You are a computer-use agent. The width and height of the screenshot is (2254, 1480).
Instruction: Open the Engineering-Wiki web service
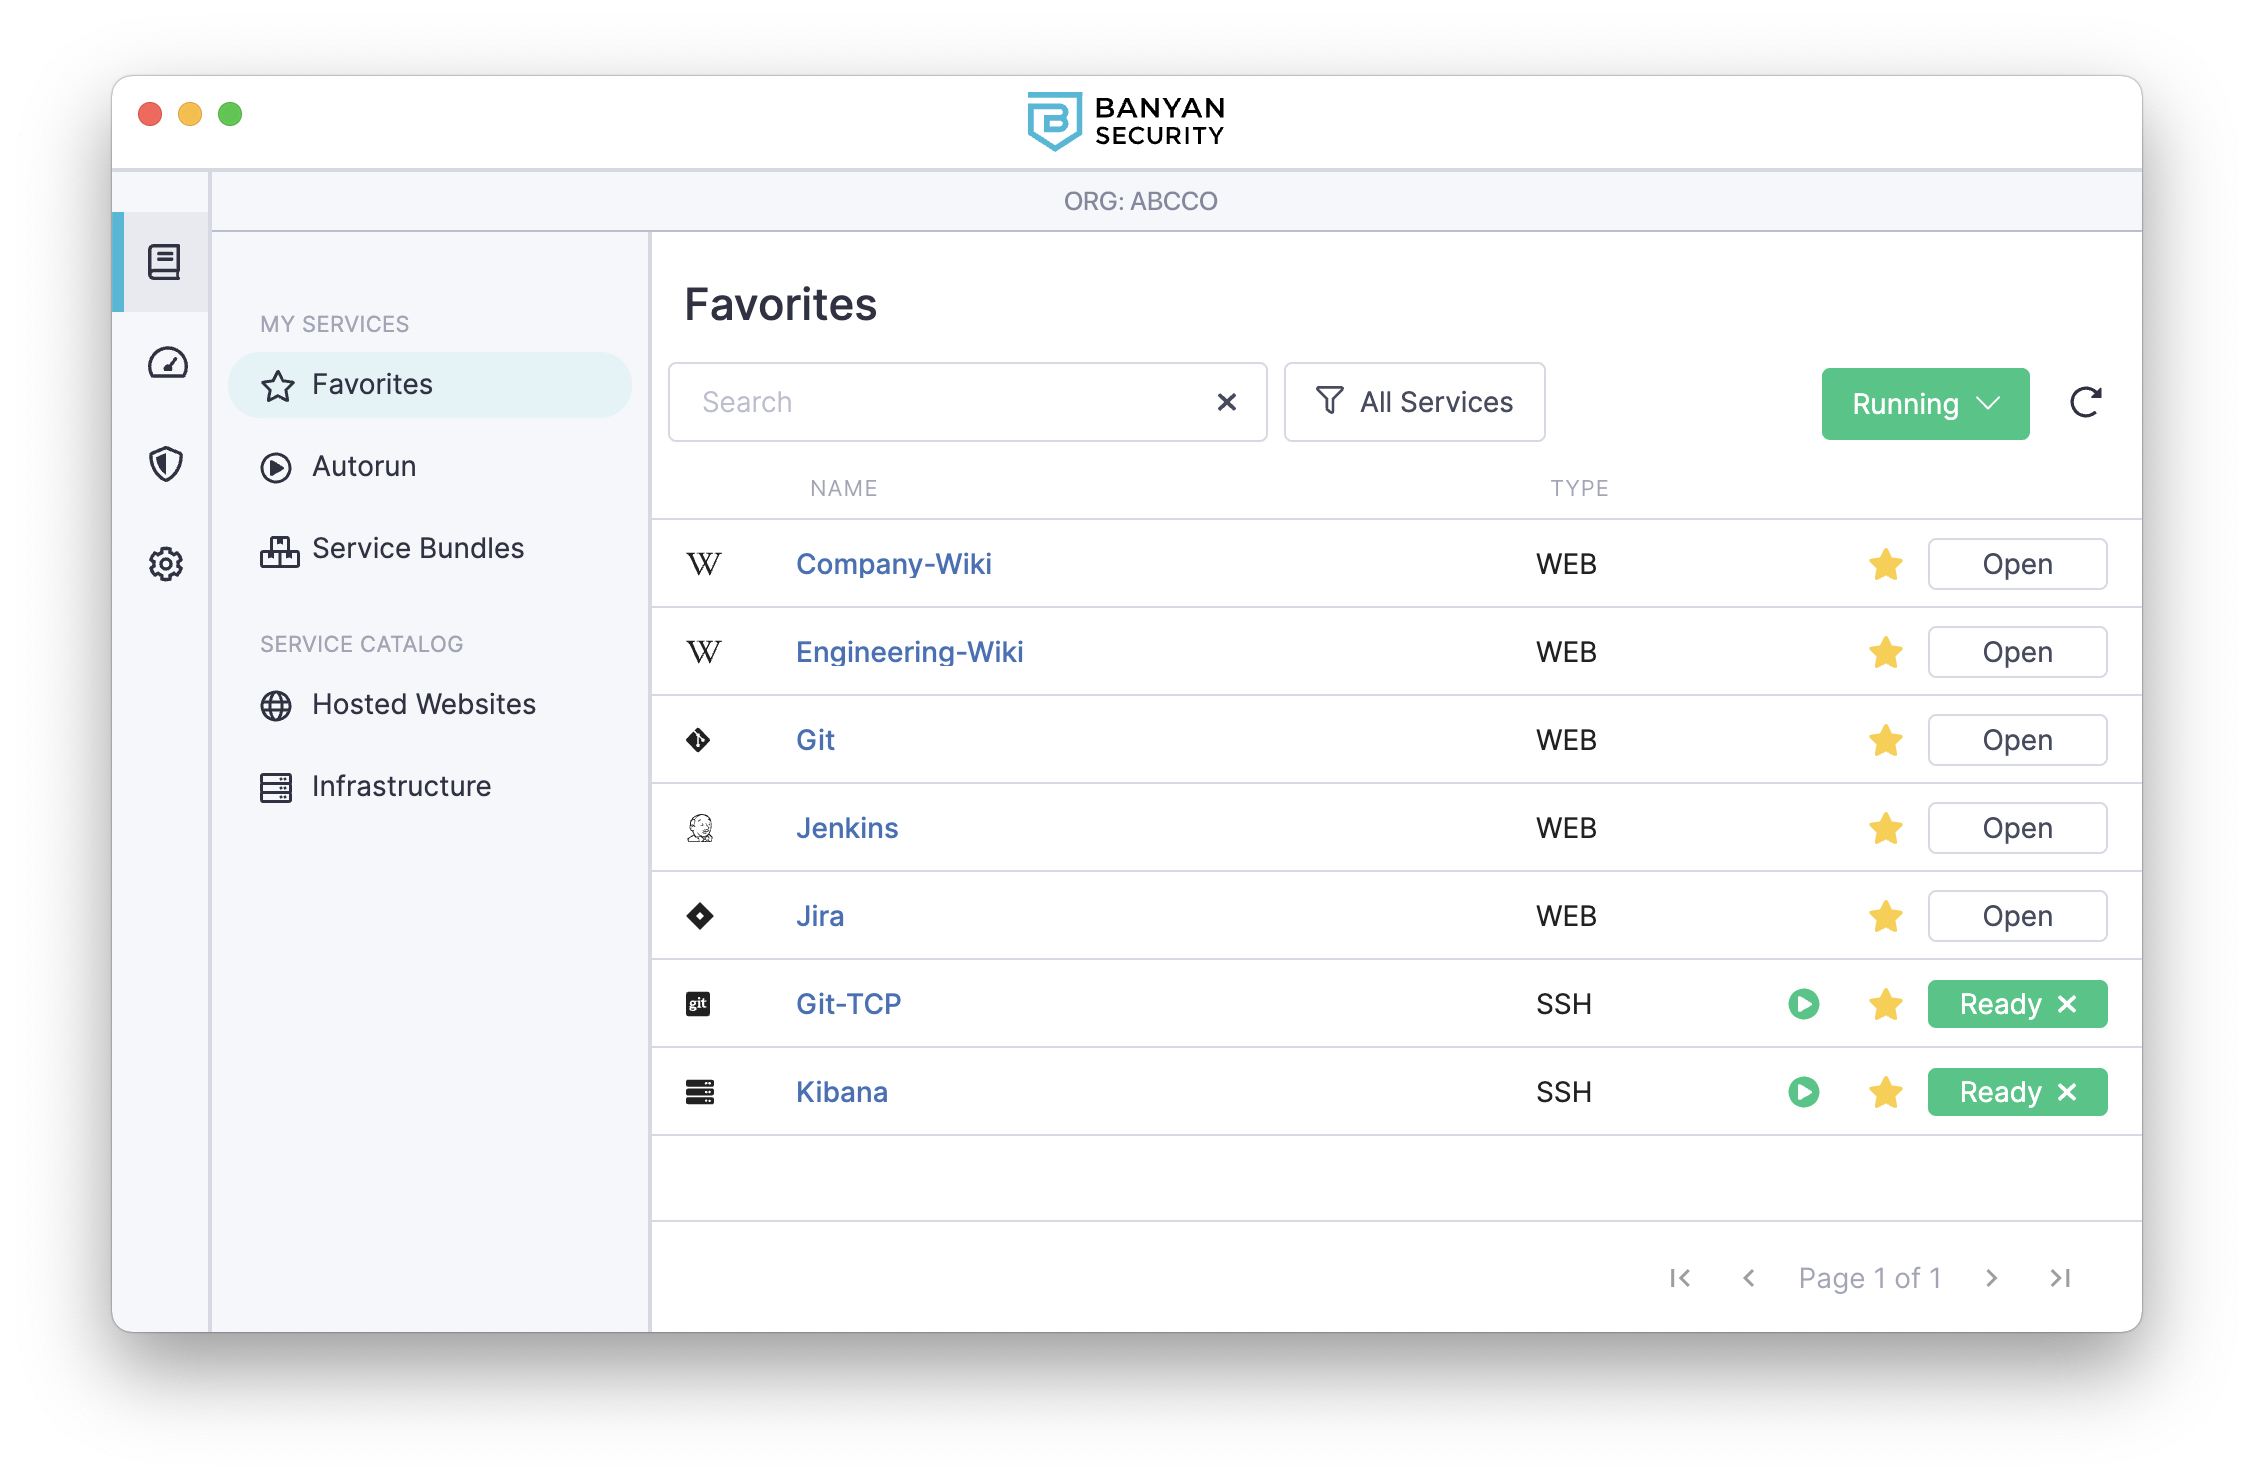tap(2016, 651)
